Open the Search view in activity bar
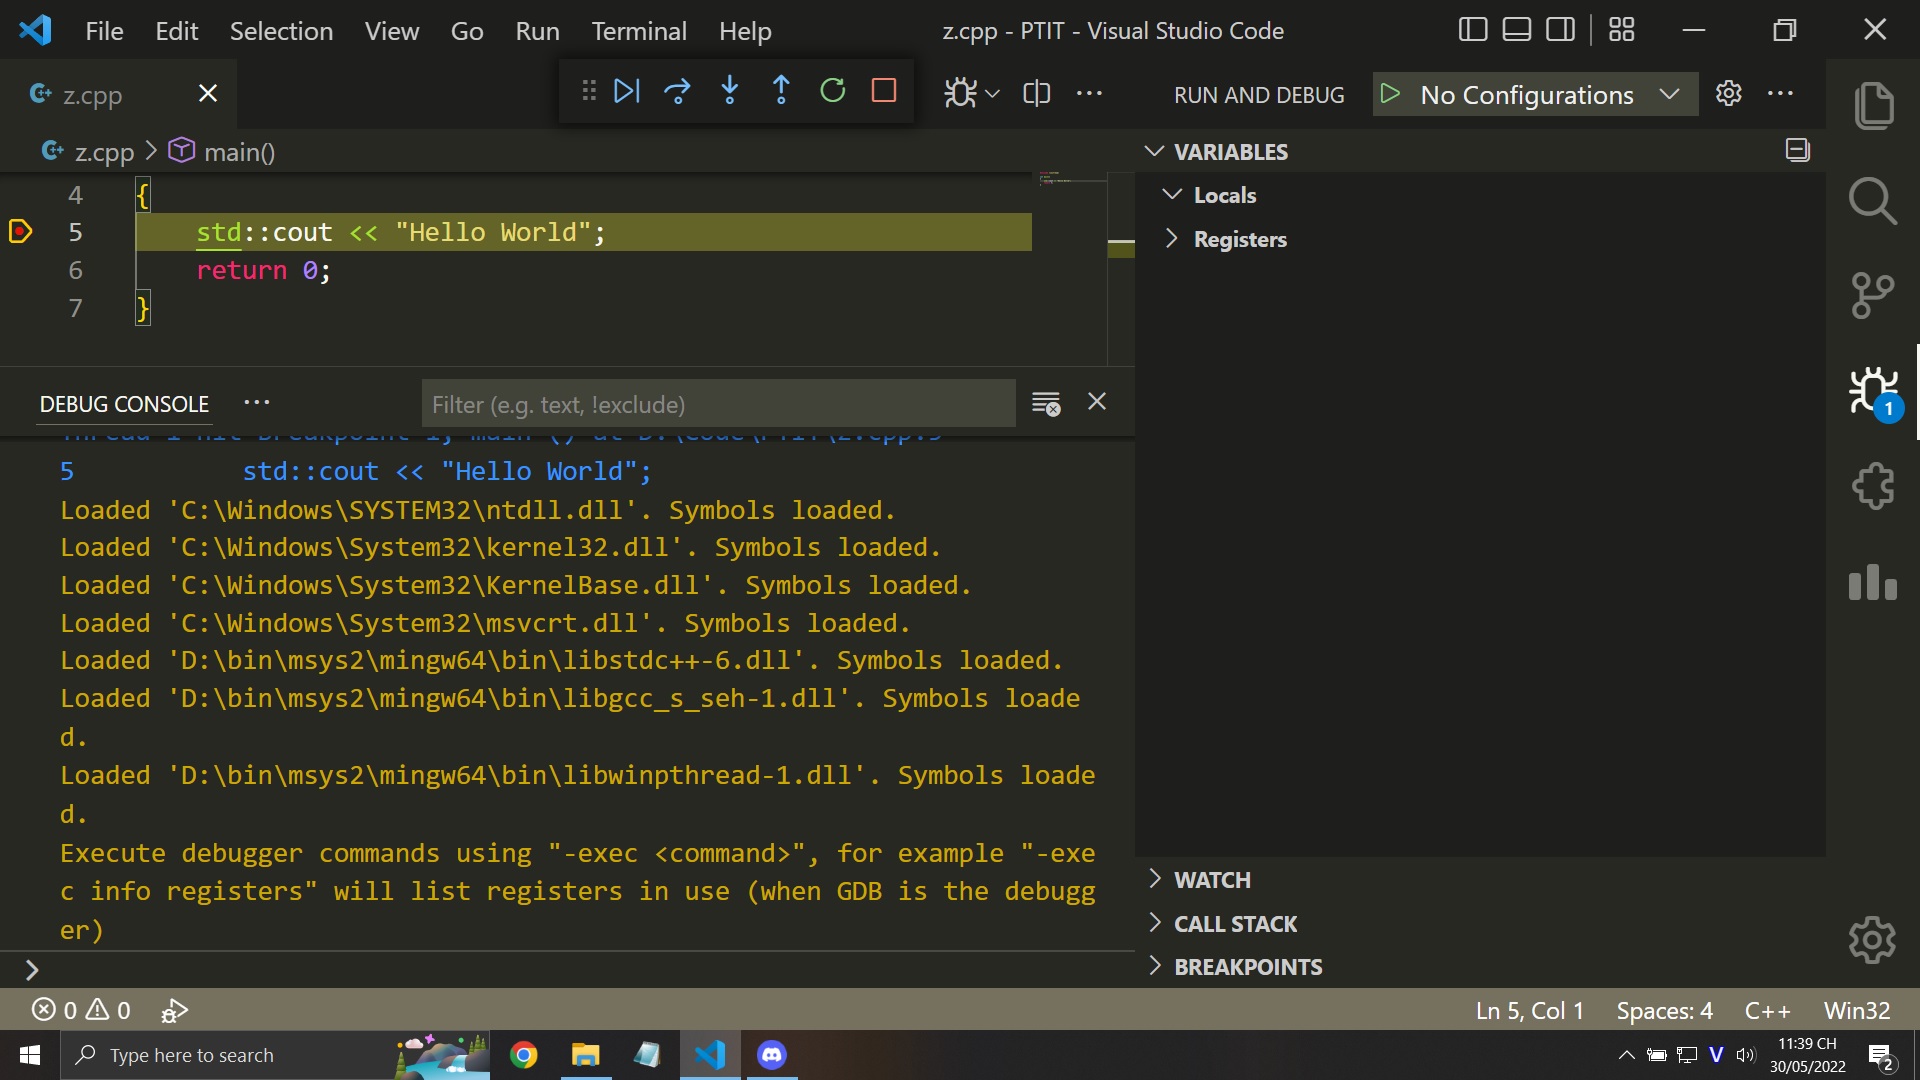Screen dimensions: 1920x1080 1873,201
